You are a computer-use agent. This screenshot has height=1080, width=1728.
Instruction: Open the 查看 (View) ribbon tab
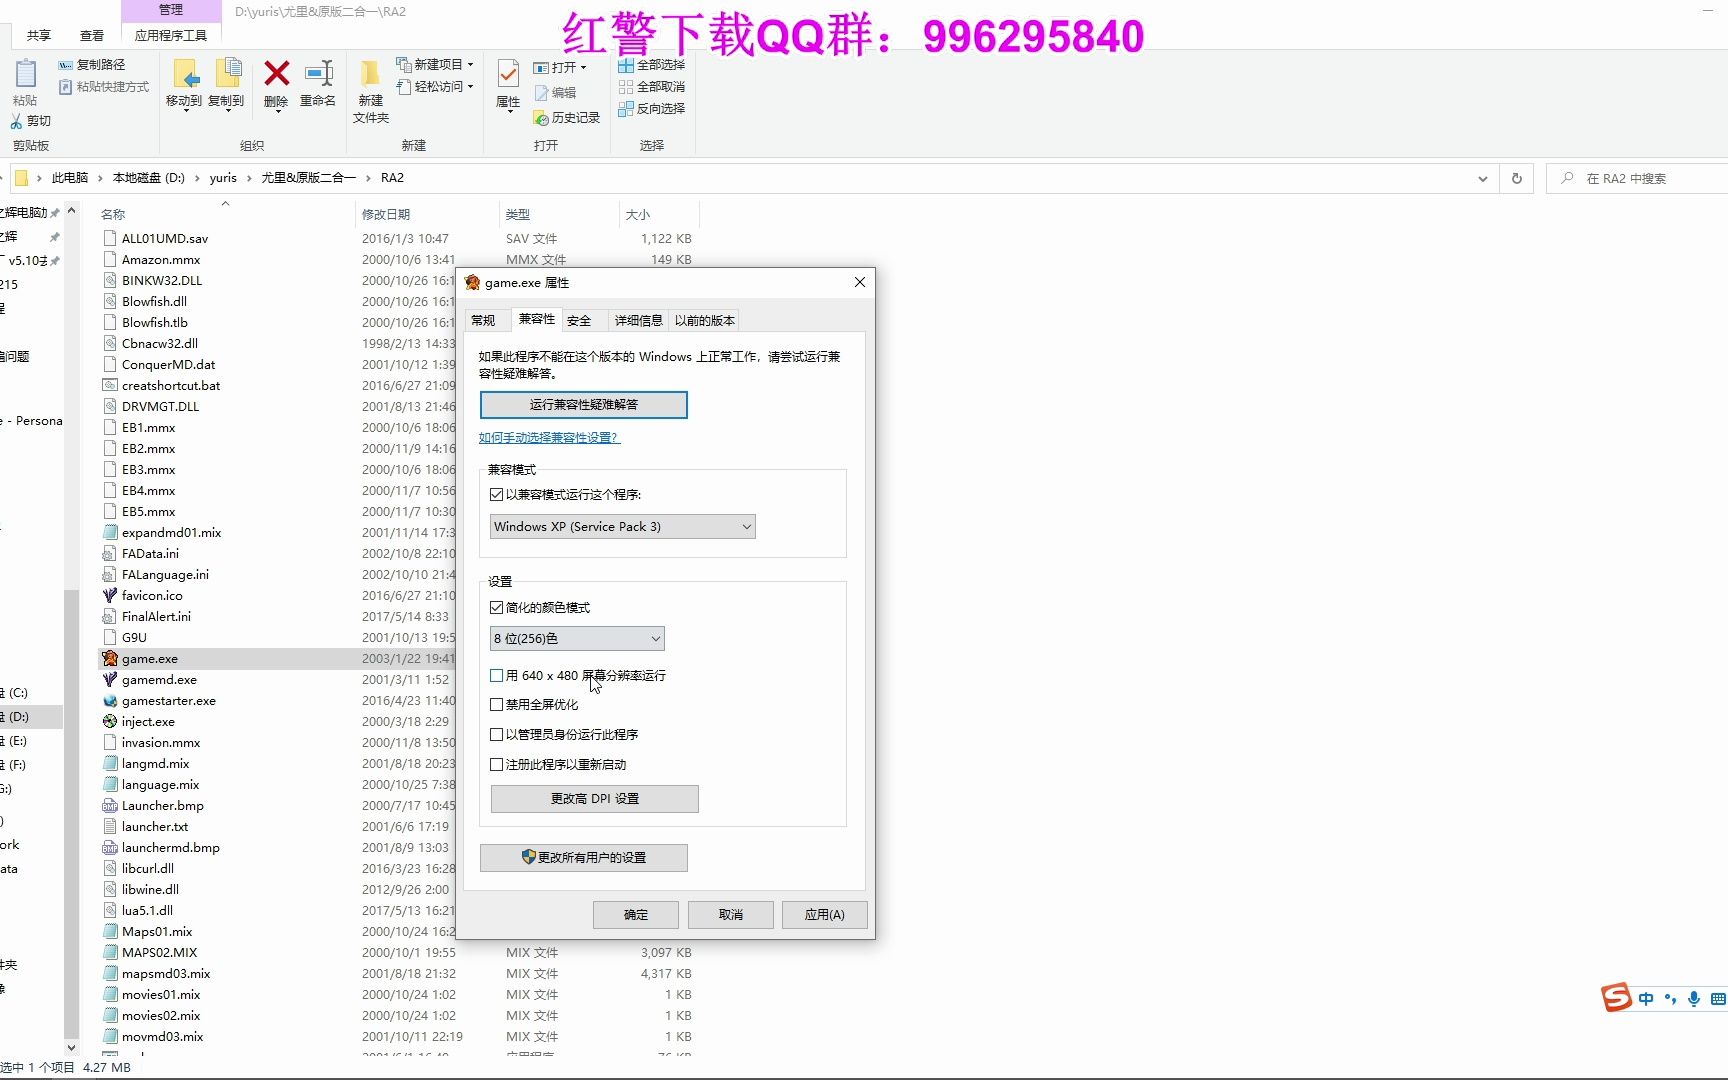coord(92,36)
